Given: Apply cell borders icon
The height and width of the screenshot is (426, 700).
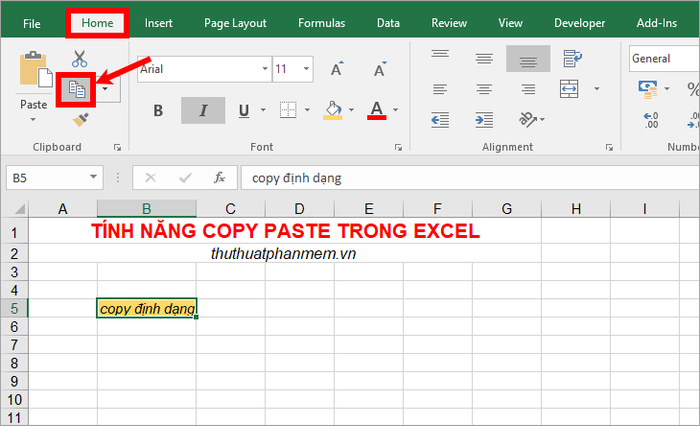Looking at the screenshot, I should point(288,110).
